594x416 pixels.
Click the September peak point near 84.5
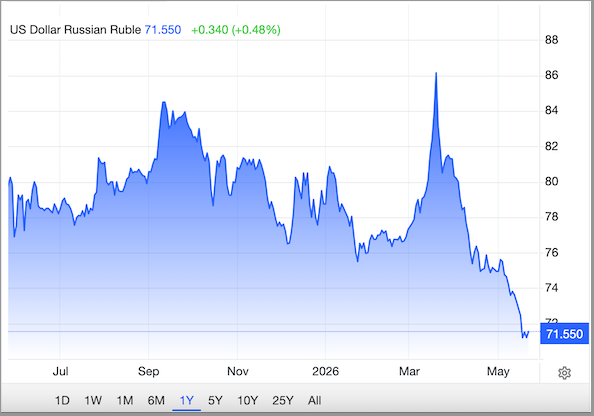click(x=164, y=102)
